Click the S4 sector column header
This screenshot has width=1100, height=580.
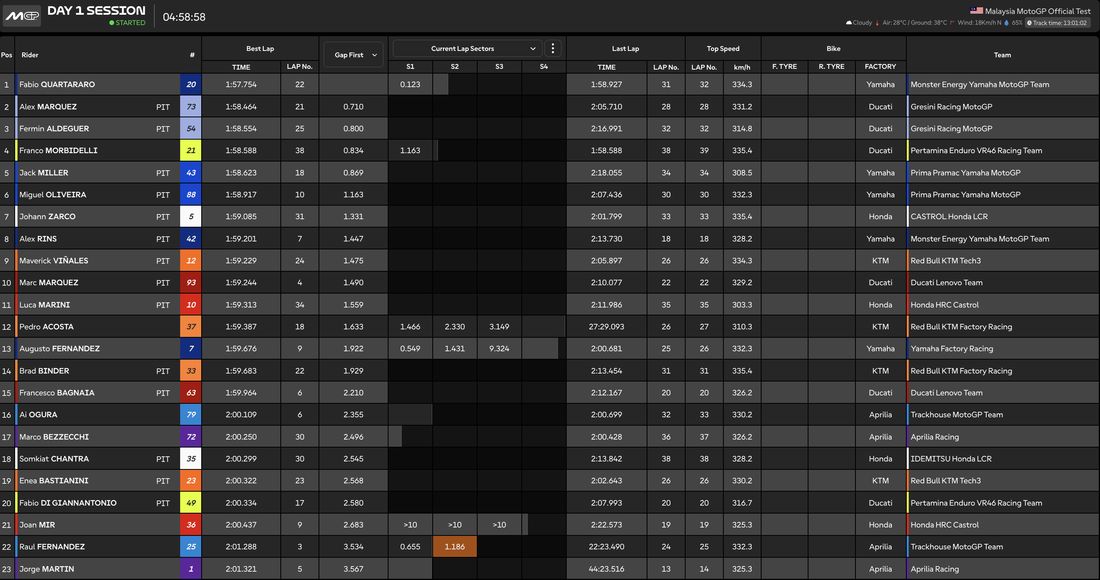click(x=544, y=67)
